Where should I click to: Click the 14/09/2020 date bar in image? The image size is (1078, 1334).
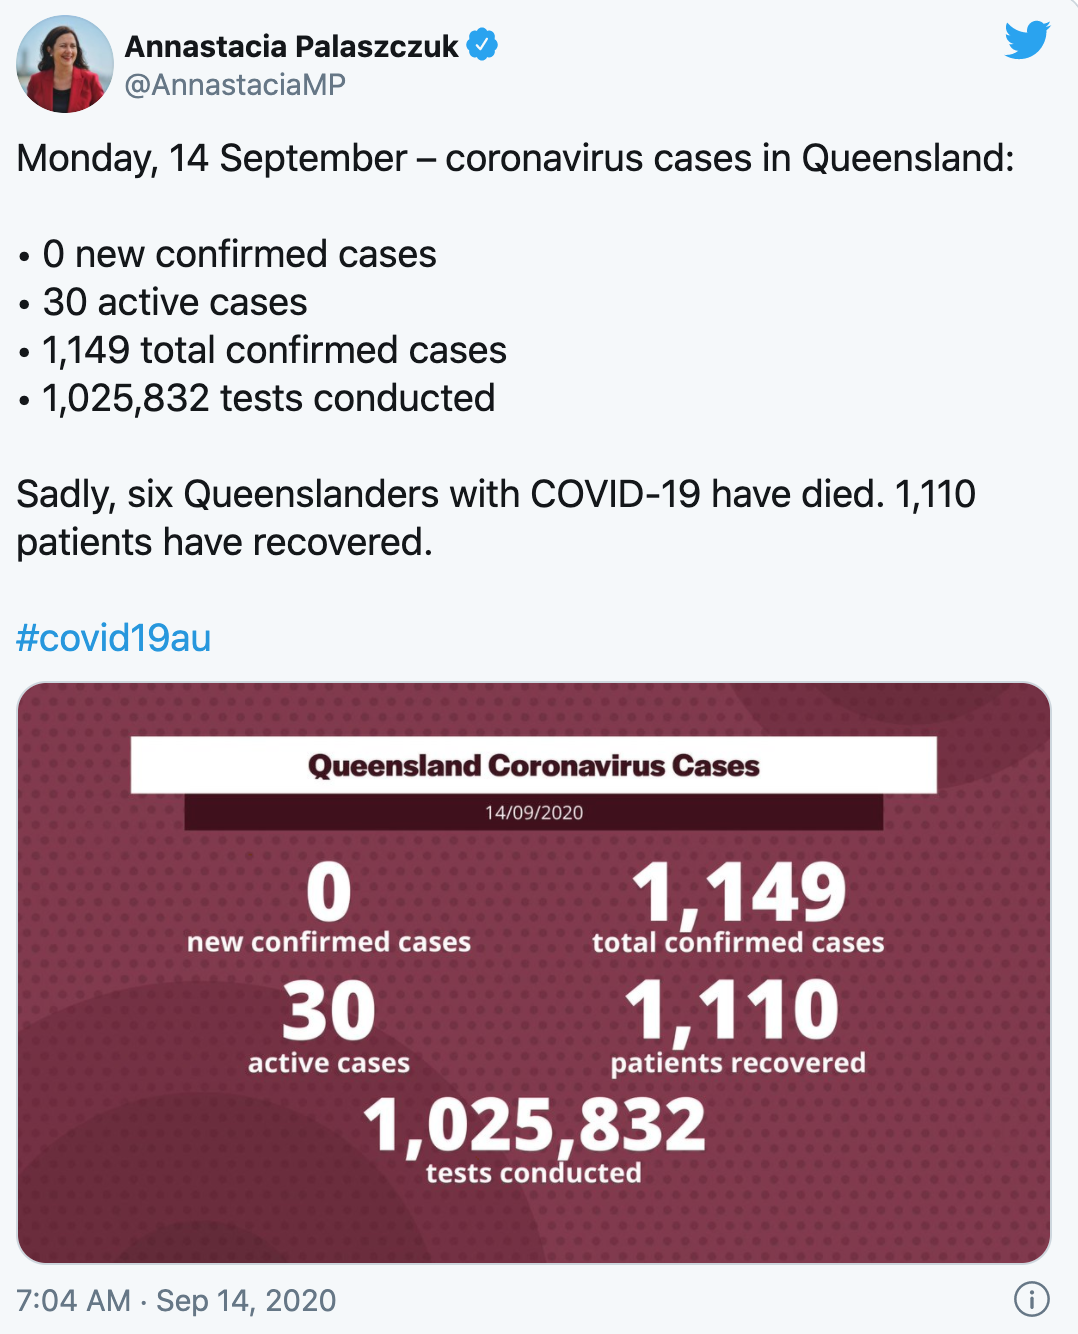pos(534,812)
